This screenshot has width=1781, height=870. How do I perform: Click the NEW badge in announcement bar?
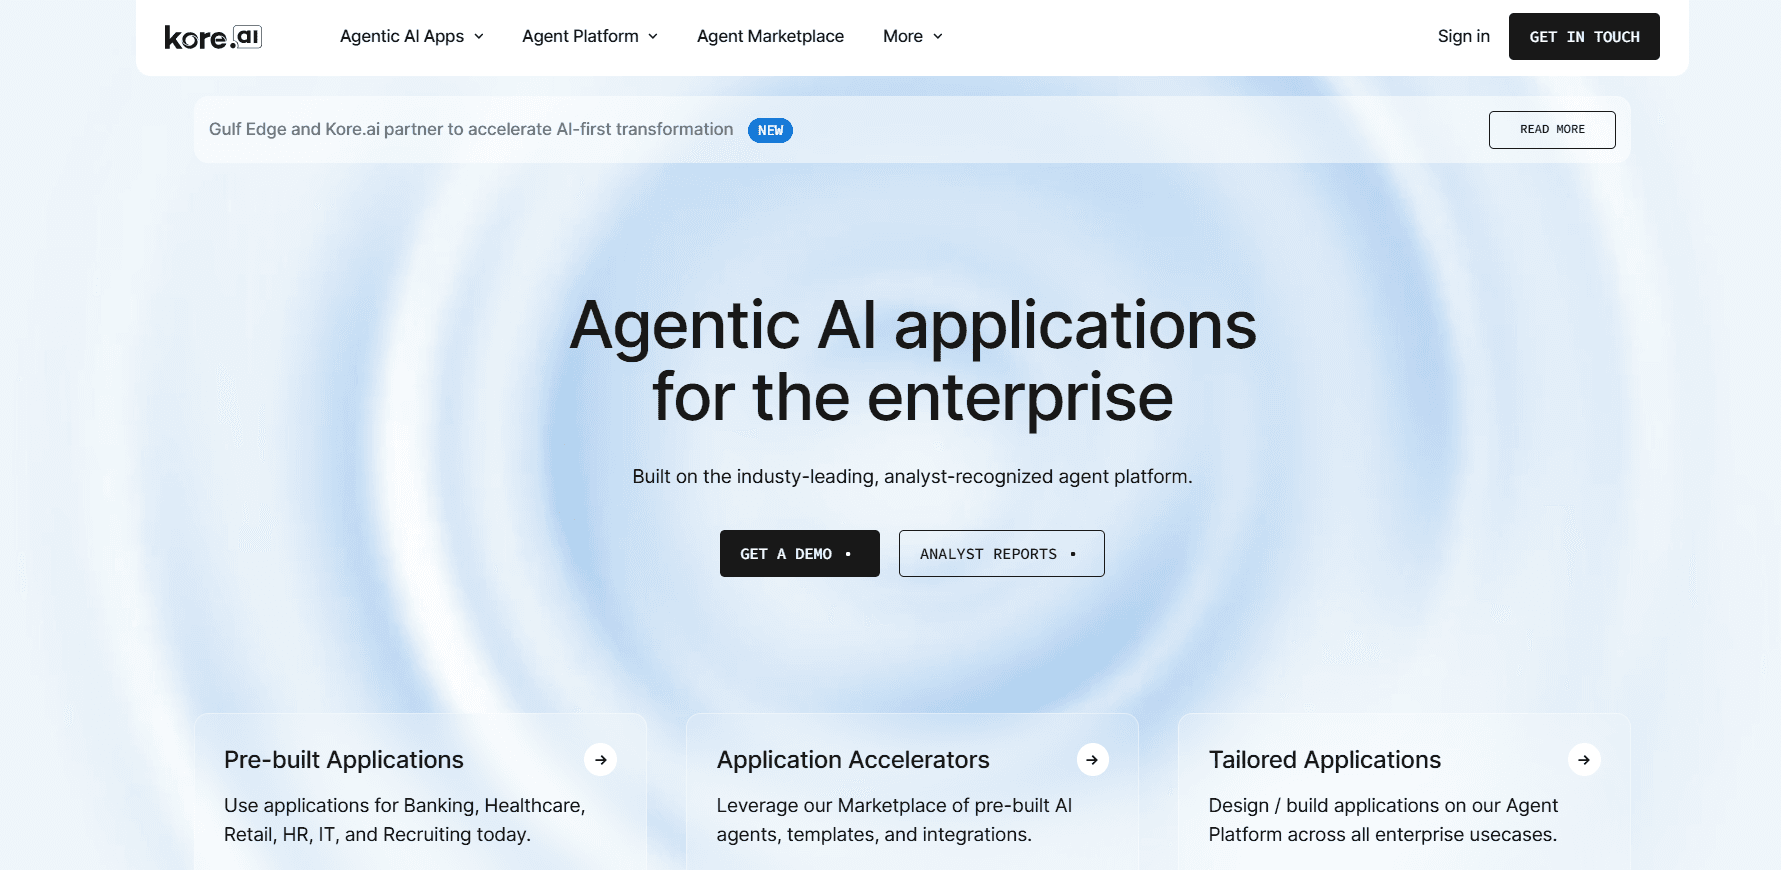pyautogui.click(x=770, y=130)
